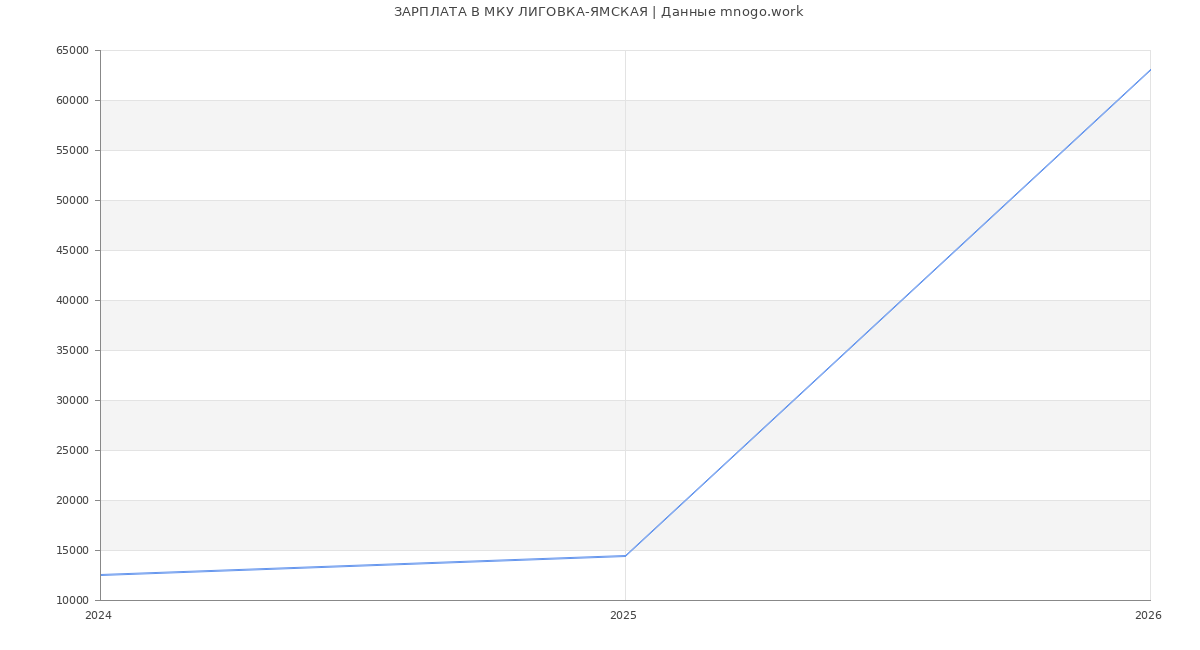The height and width of the screenshot is (650, 1200).
Task: Click the 10000 y-axis label
Action: coord(72,600)
